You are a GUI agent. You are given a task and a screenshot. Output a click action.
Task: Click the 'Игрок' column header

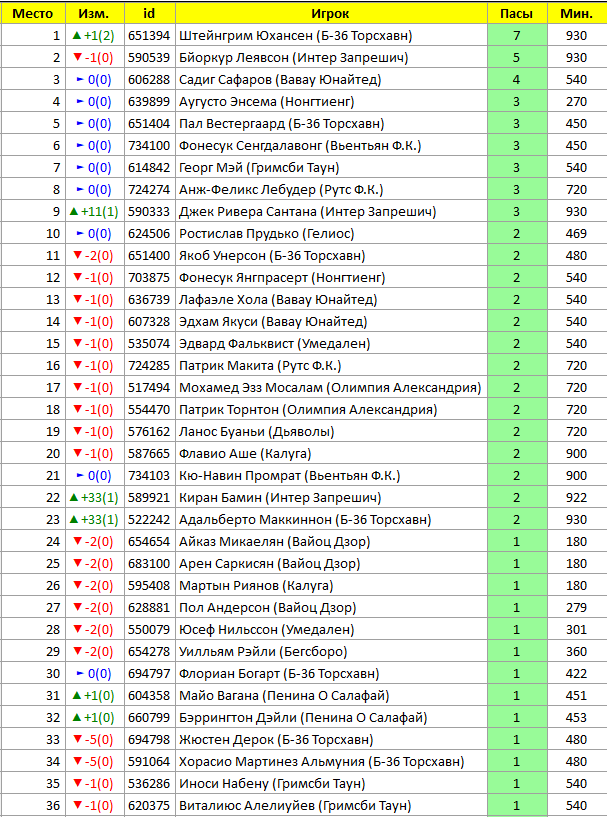click(x=331, y=14)
